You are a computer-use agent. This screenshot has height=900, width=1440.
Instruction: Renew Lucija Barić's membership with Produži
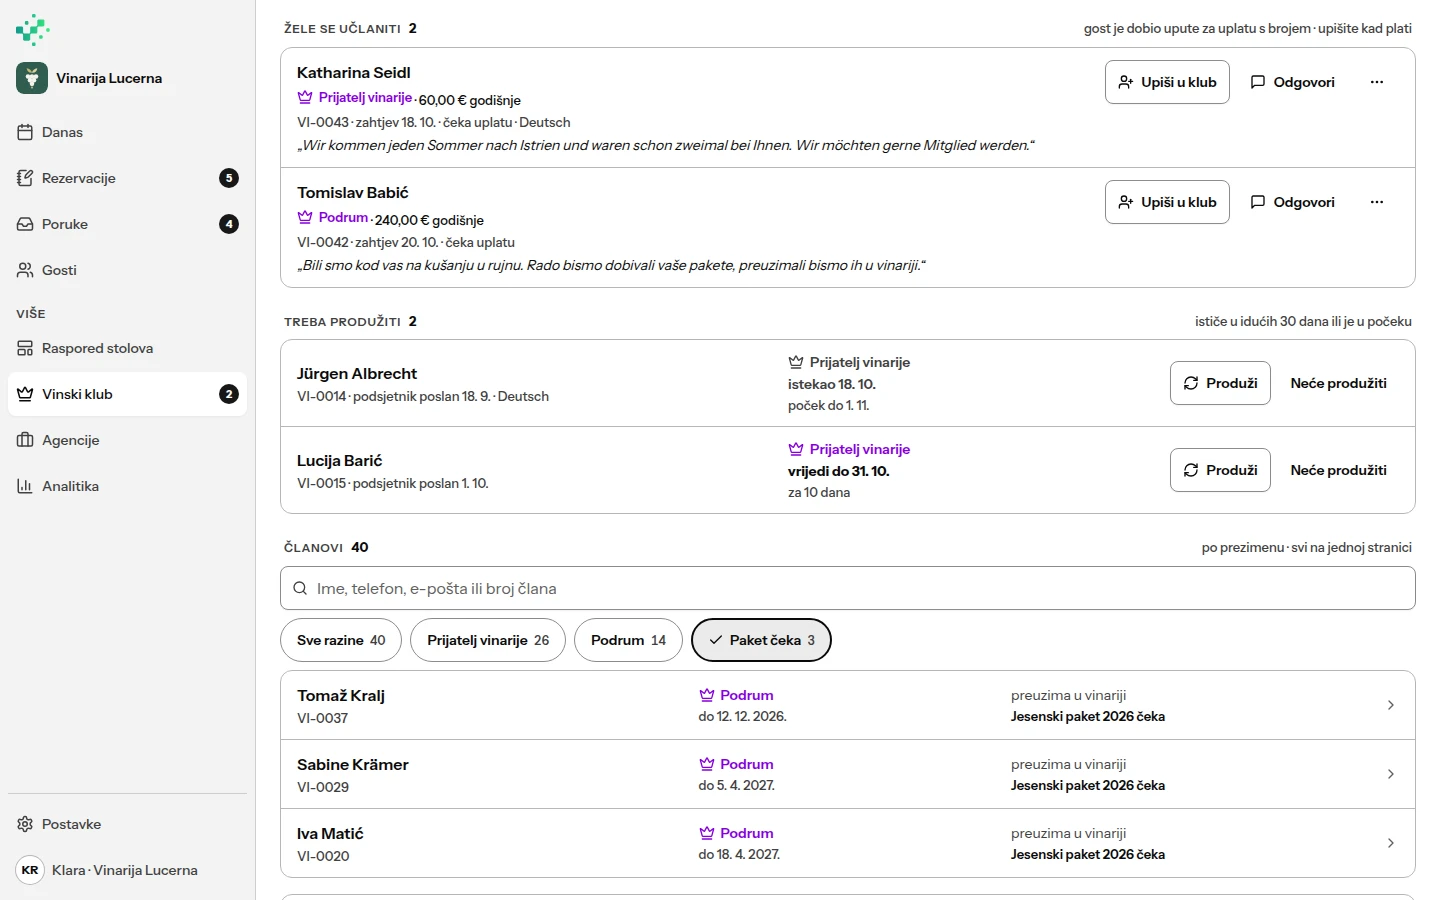[1220, 470]
